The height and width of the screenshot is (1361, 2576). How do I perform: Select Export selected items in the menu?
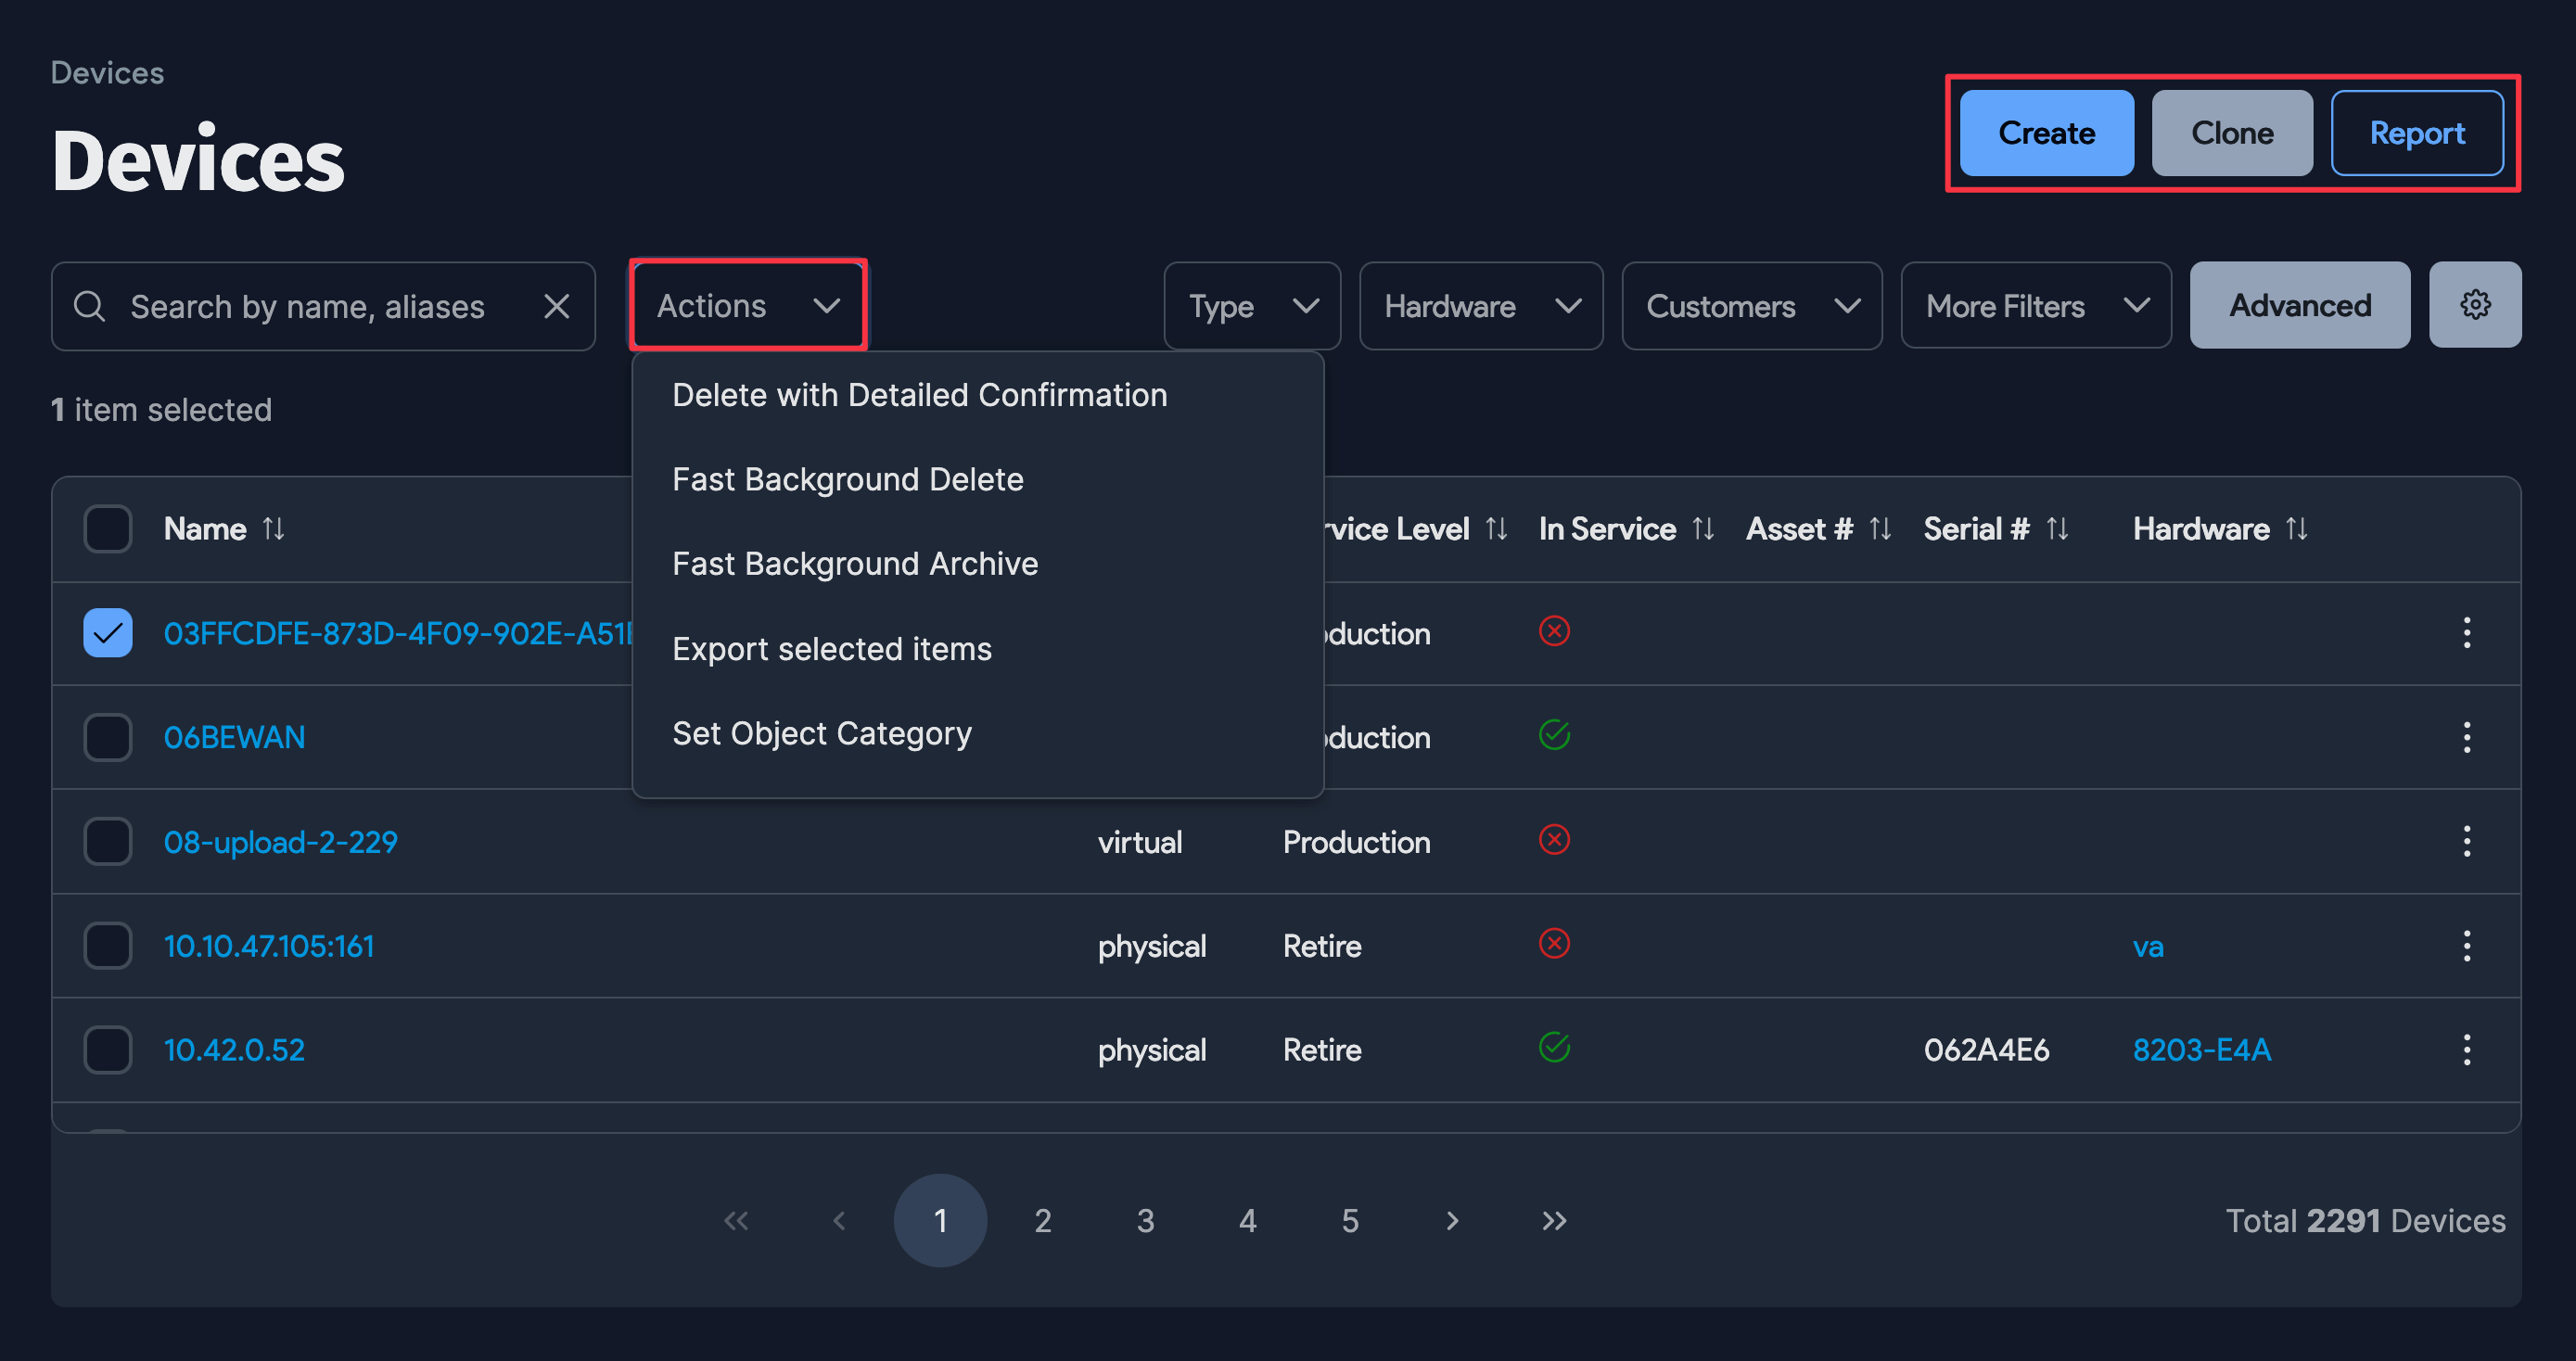tap(832, 648)
